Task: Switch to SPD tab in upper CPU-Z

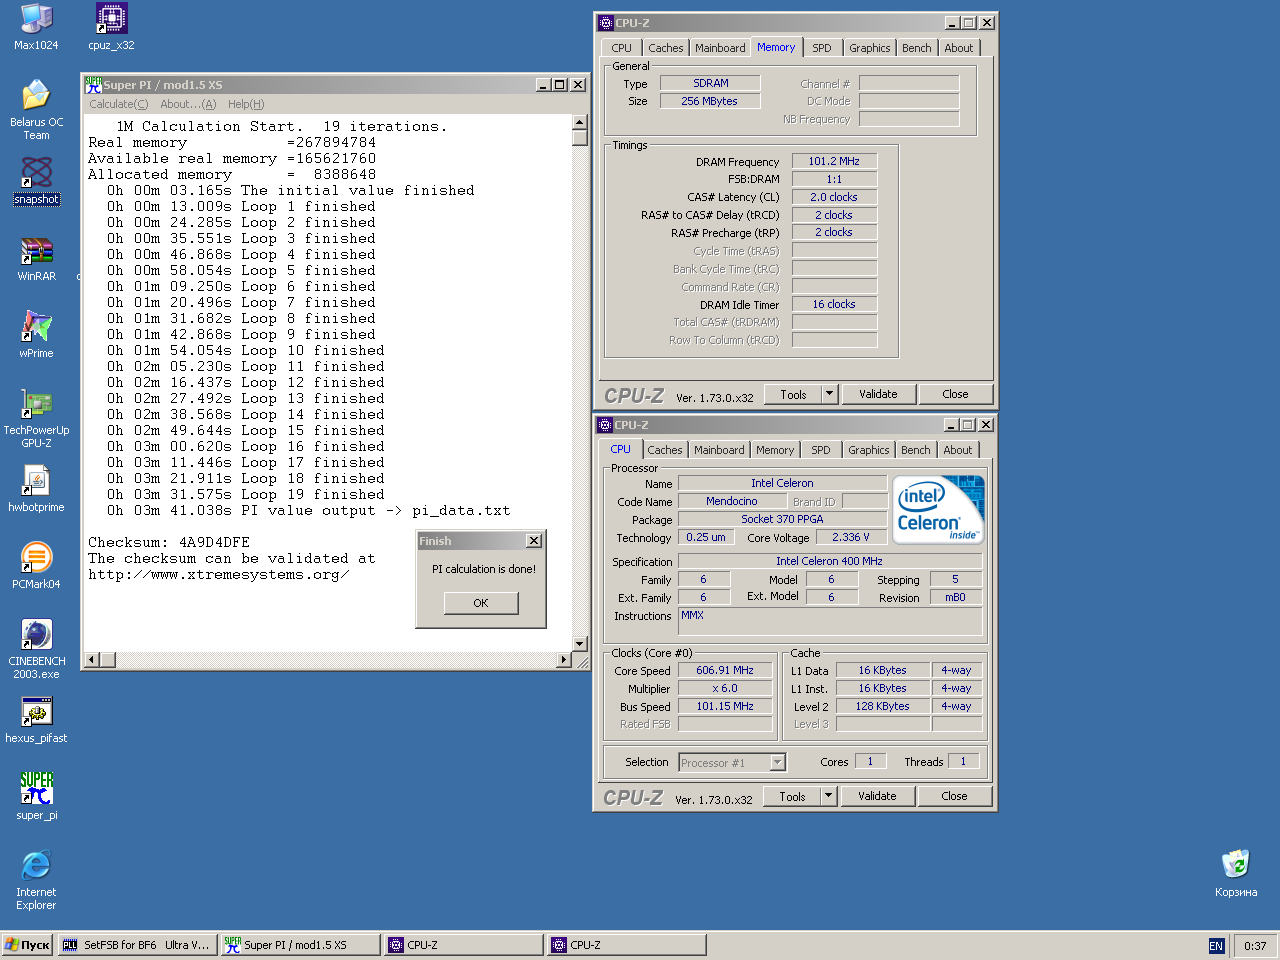Action: [x=821, y=48]
